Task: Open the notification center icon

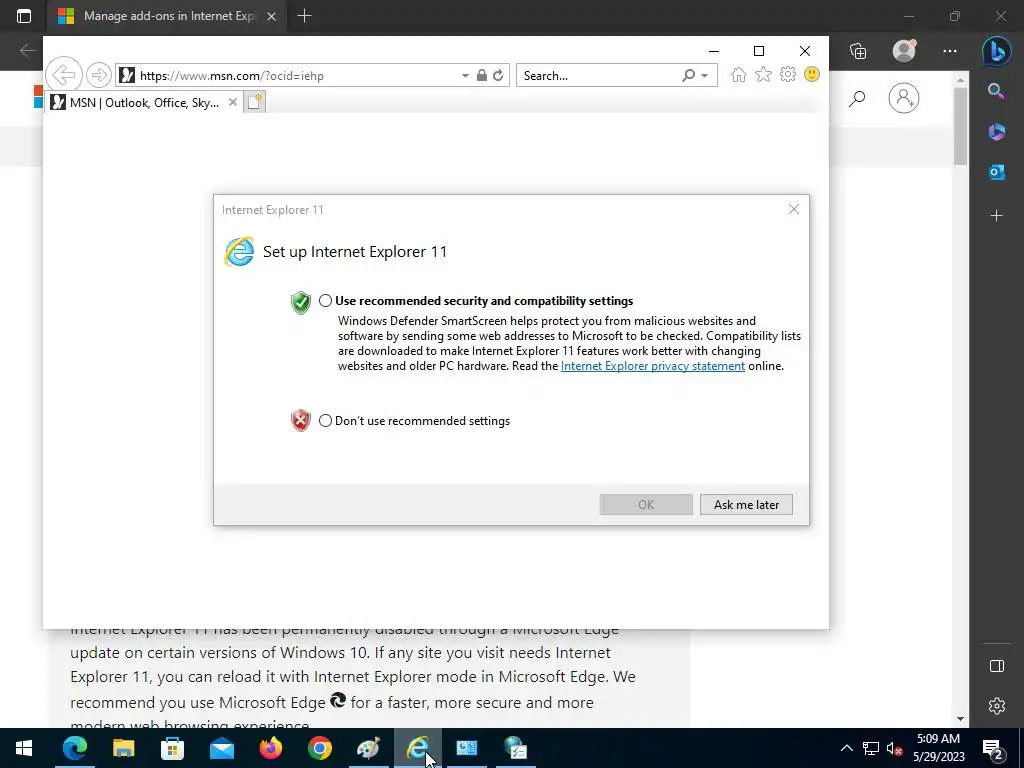Action: pyautogui.click(x=993, y=749)
